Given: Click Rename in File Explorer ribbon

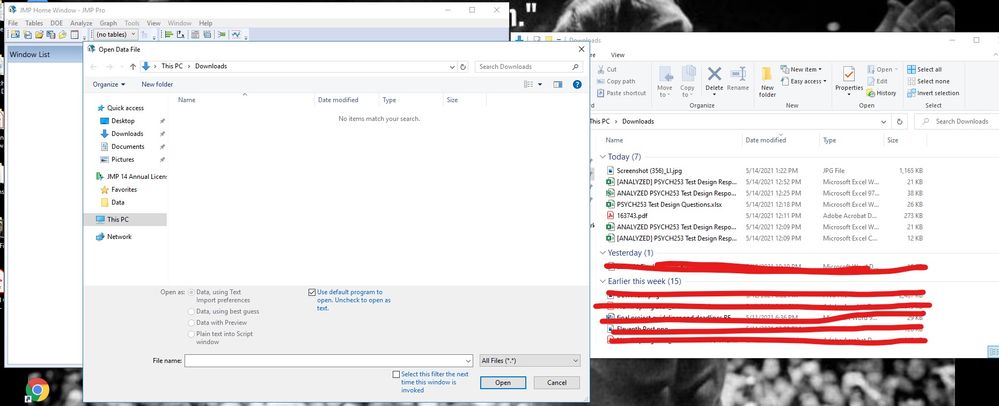Looking at the screenshot, I should pyautogui.click(x=738, y=80).
